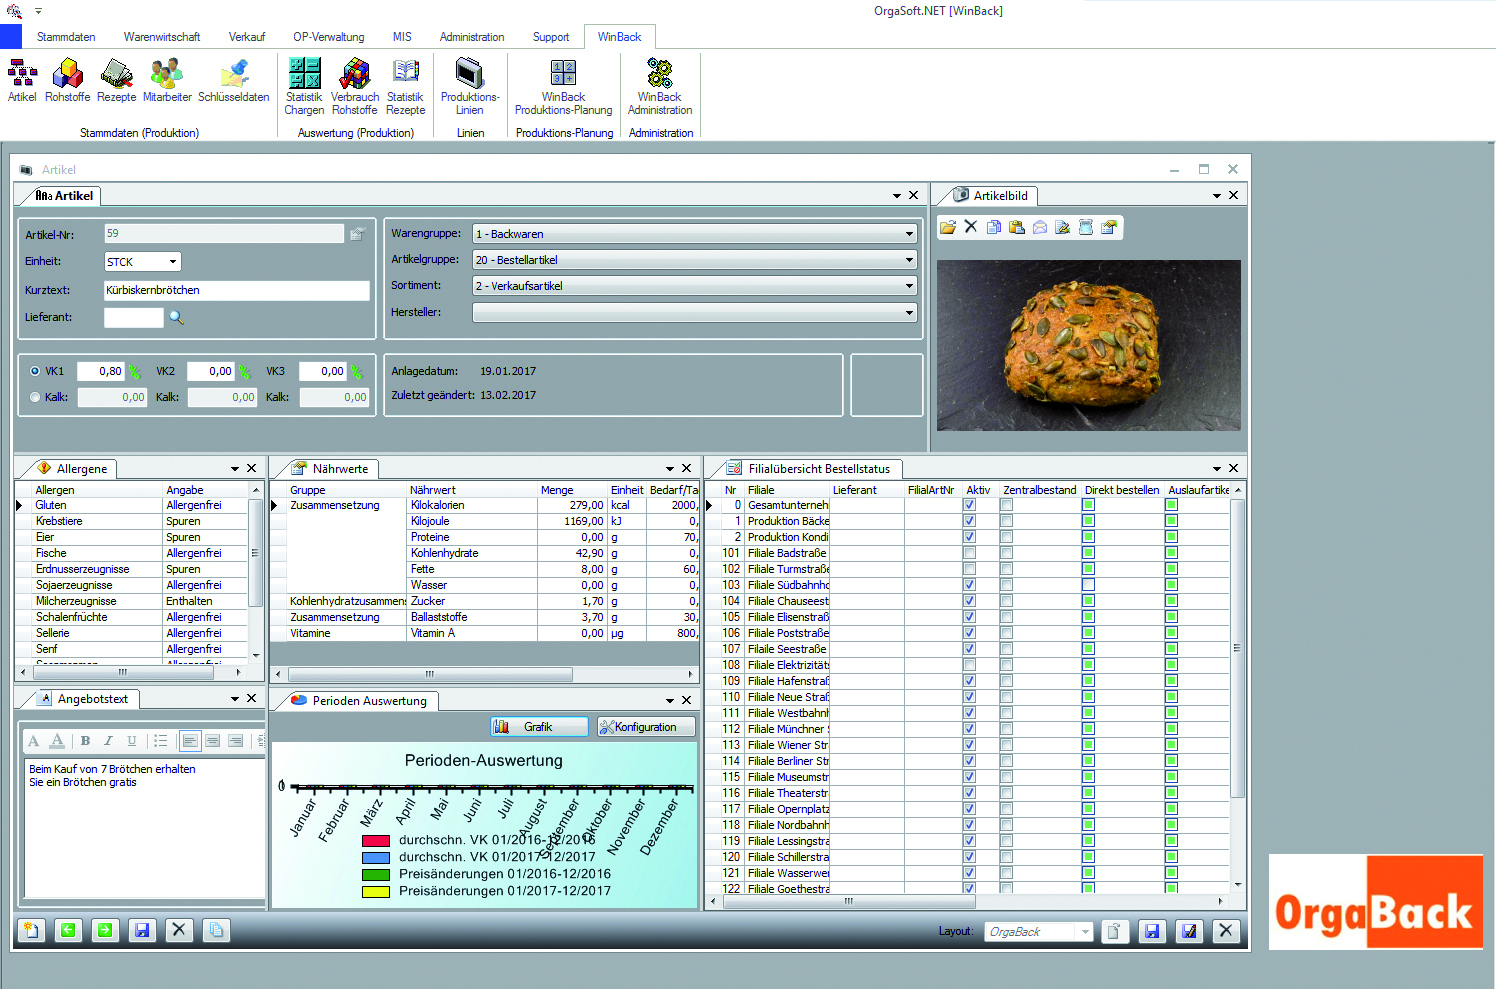Open the Warengruppe dropdown
Viewport: 1496px width, 989px height.
tap(909, 234)
